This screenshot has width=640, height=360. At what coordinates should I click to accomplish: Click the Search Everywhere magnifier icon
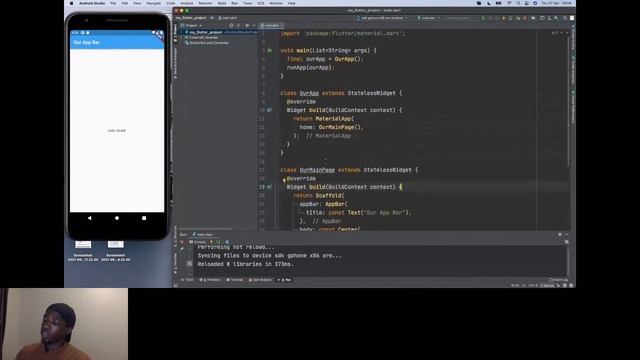coord(565,18)
